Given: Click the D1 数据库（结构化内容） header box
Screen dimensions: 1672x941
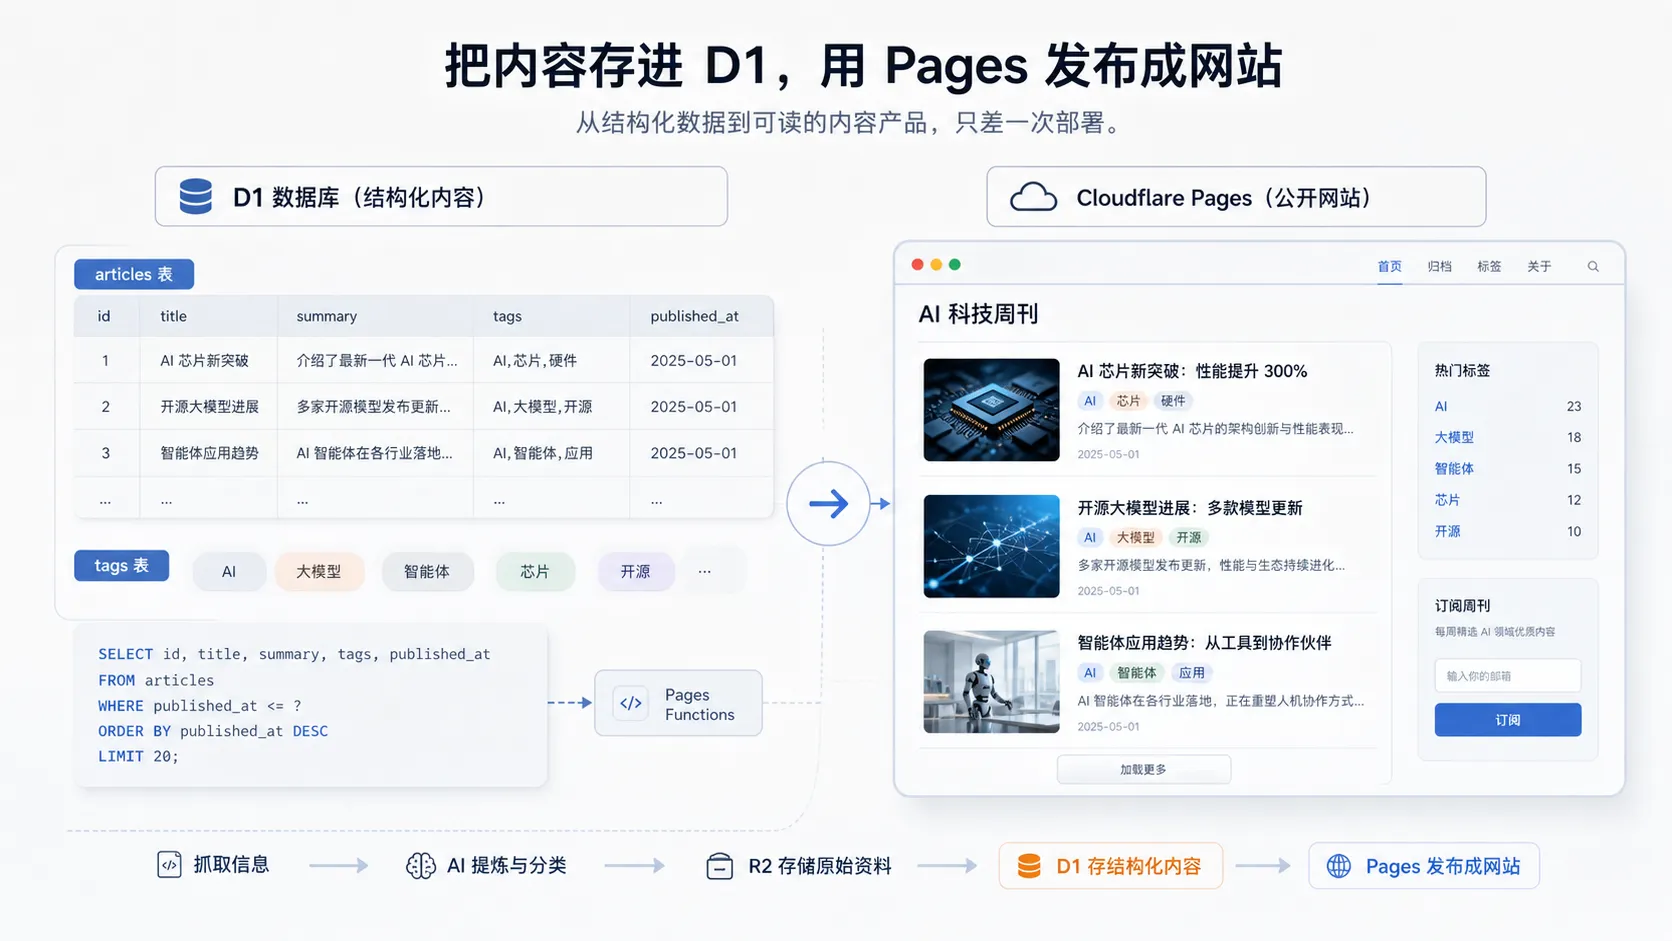Looking at the screenshot, I should pyautogui.click(x=441, y=197).
